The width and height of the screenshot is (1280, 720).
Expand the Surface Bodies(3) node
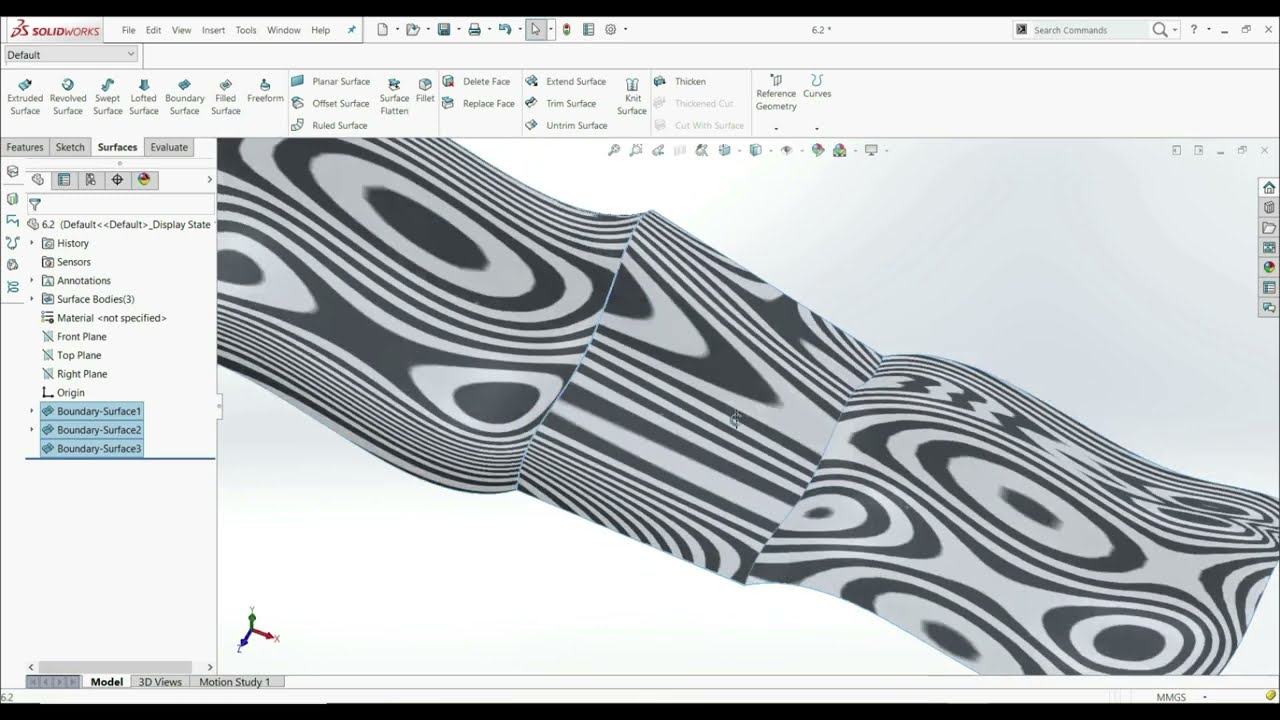(x=31, y=299)
